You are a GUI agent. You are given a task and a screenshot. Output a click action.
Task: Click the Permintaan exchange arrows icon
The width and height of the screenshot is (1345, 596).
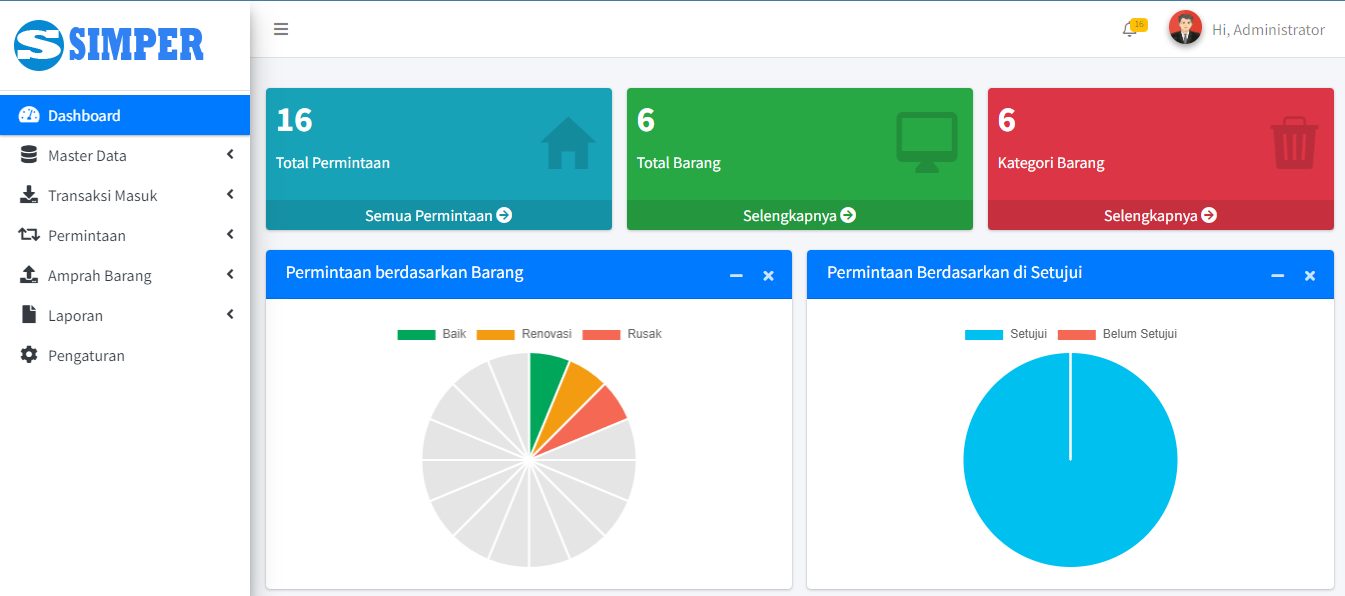point(29,235)
